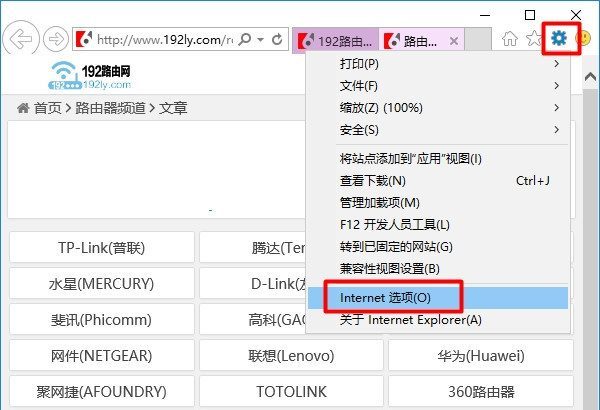The height and width of the screenshot is (410, 600).
Task: Select F12 开发人员工具(L)
Action: click(438, 225)
